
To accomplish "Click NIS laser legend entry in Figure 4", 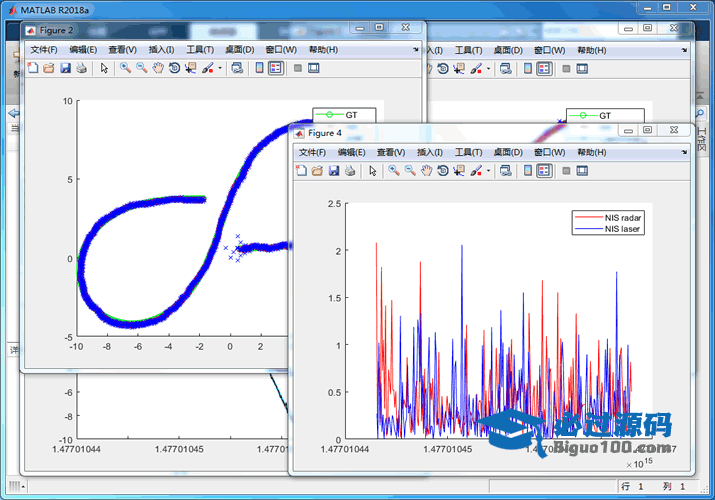I will click(608, 229).
